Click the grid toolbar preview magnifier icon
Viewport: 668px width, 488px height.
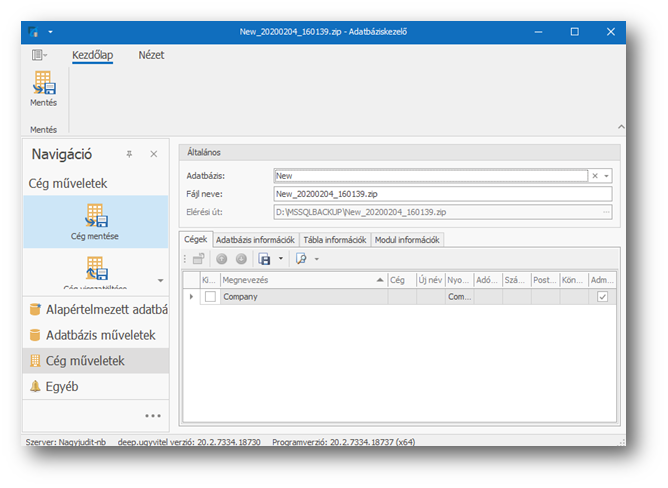coord(301,258)
